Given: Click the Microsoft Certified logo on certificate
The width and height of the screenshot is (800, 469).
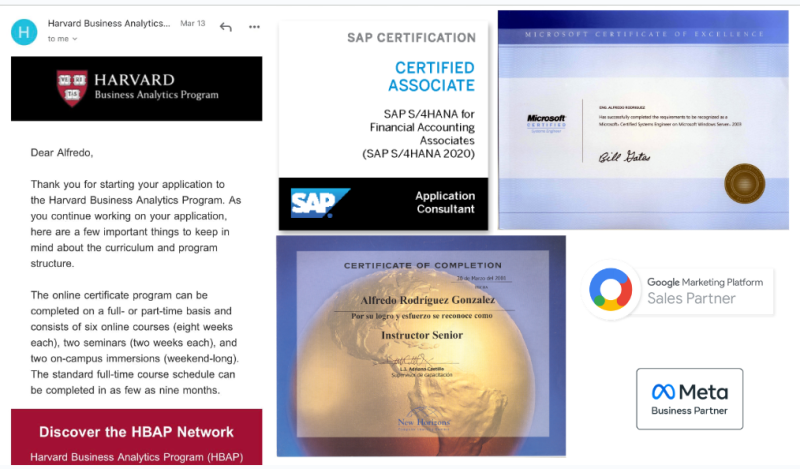Looking at the screenshot, I should 546,123.
